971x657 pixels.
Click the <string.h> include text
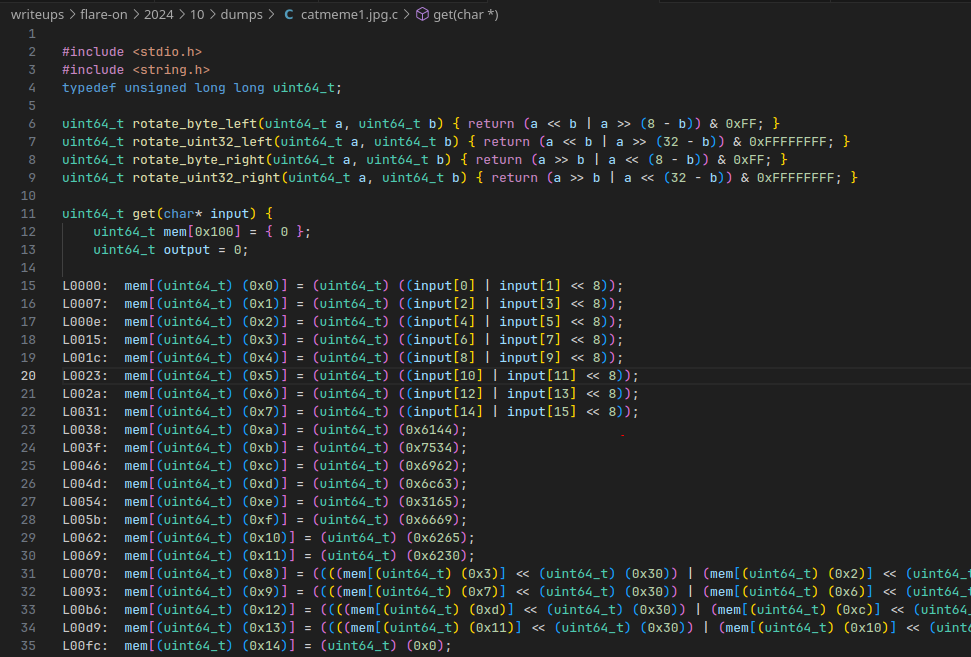171,70
